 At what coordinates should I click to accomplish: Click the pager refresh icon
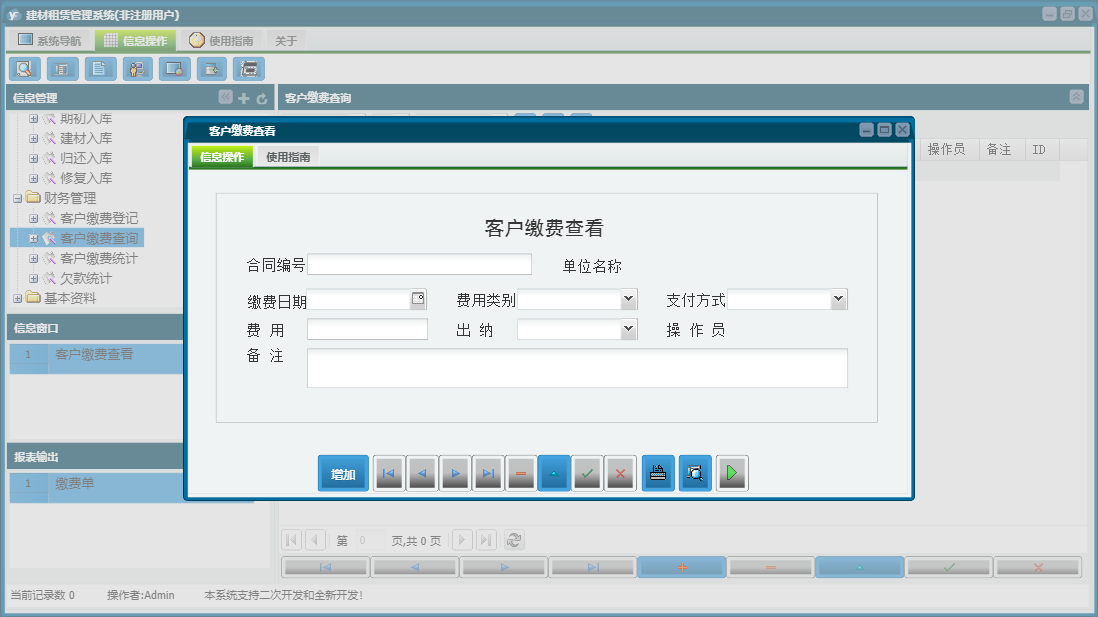514,540
